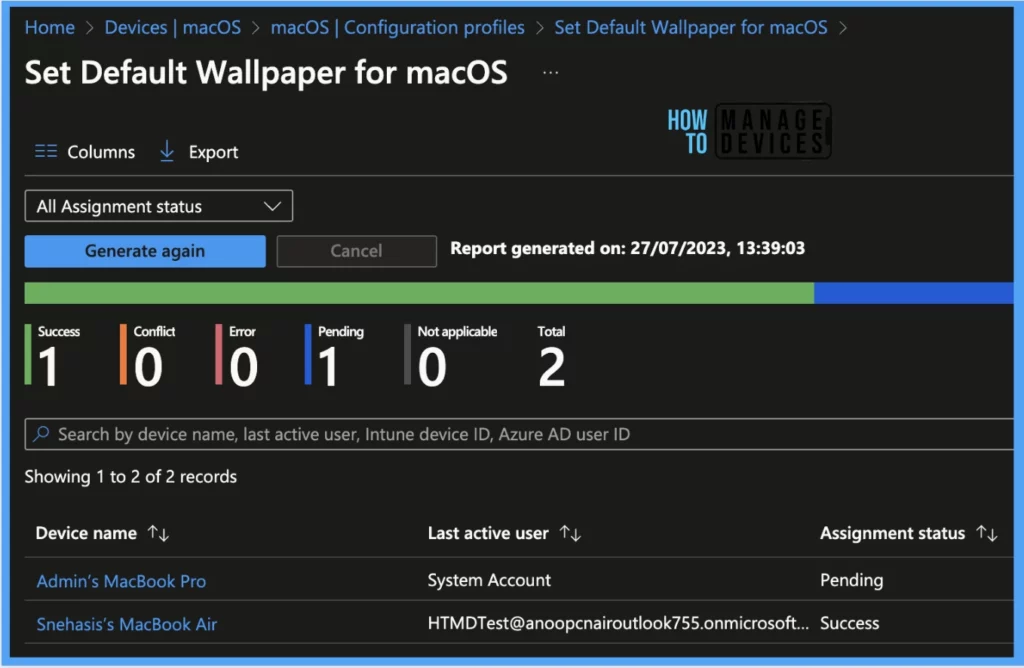1024x668 pixels.
Task: Click the Showing 1 to 2 of 2 records text
Action: (131, 477)
